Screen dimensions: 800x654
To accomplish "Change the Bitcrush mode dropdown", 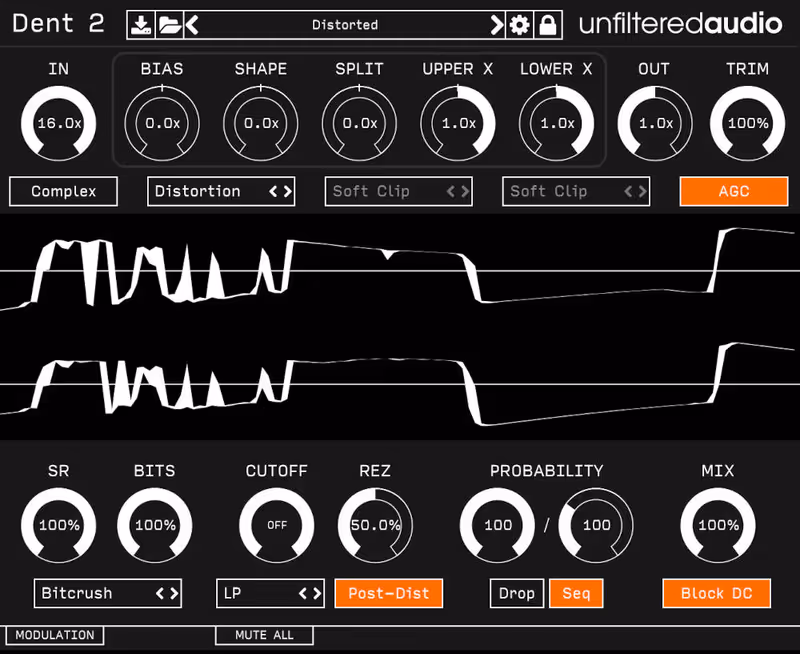I will tap(107, 593).
